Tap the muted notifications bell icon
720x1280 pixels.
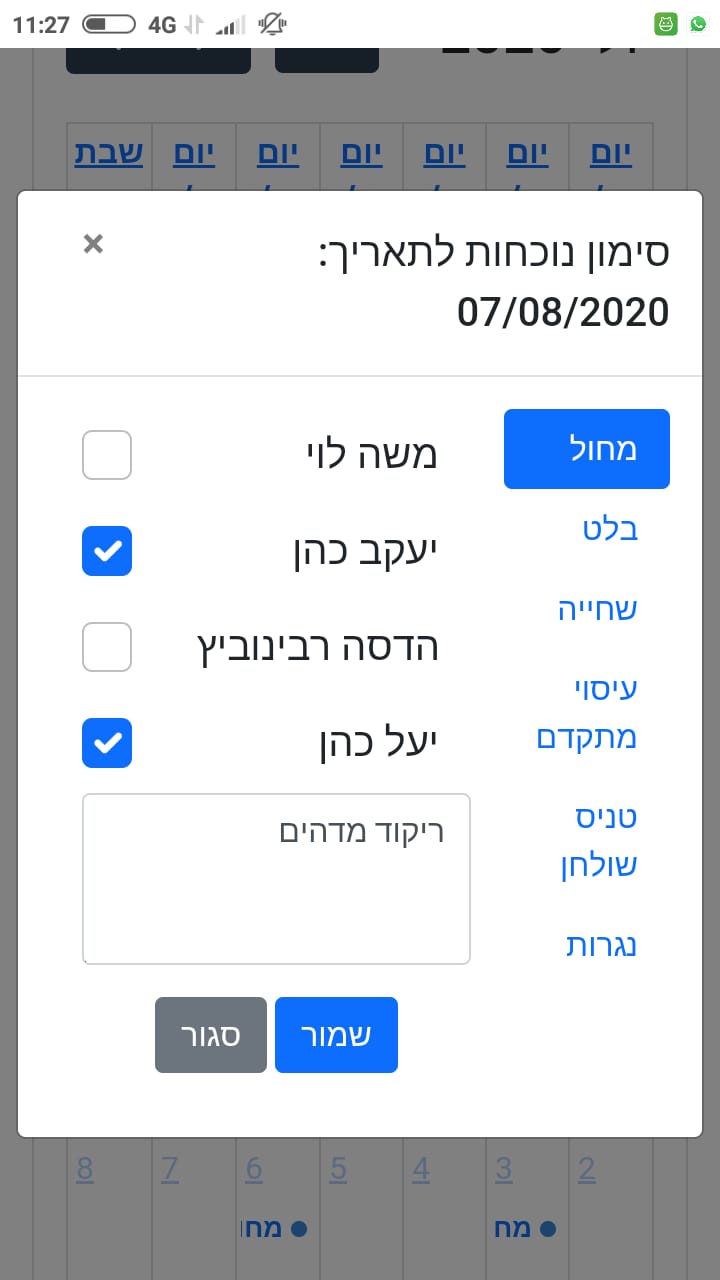[x=271, y=25]
